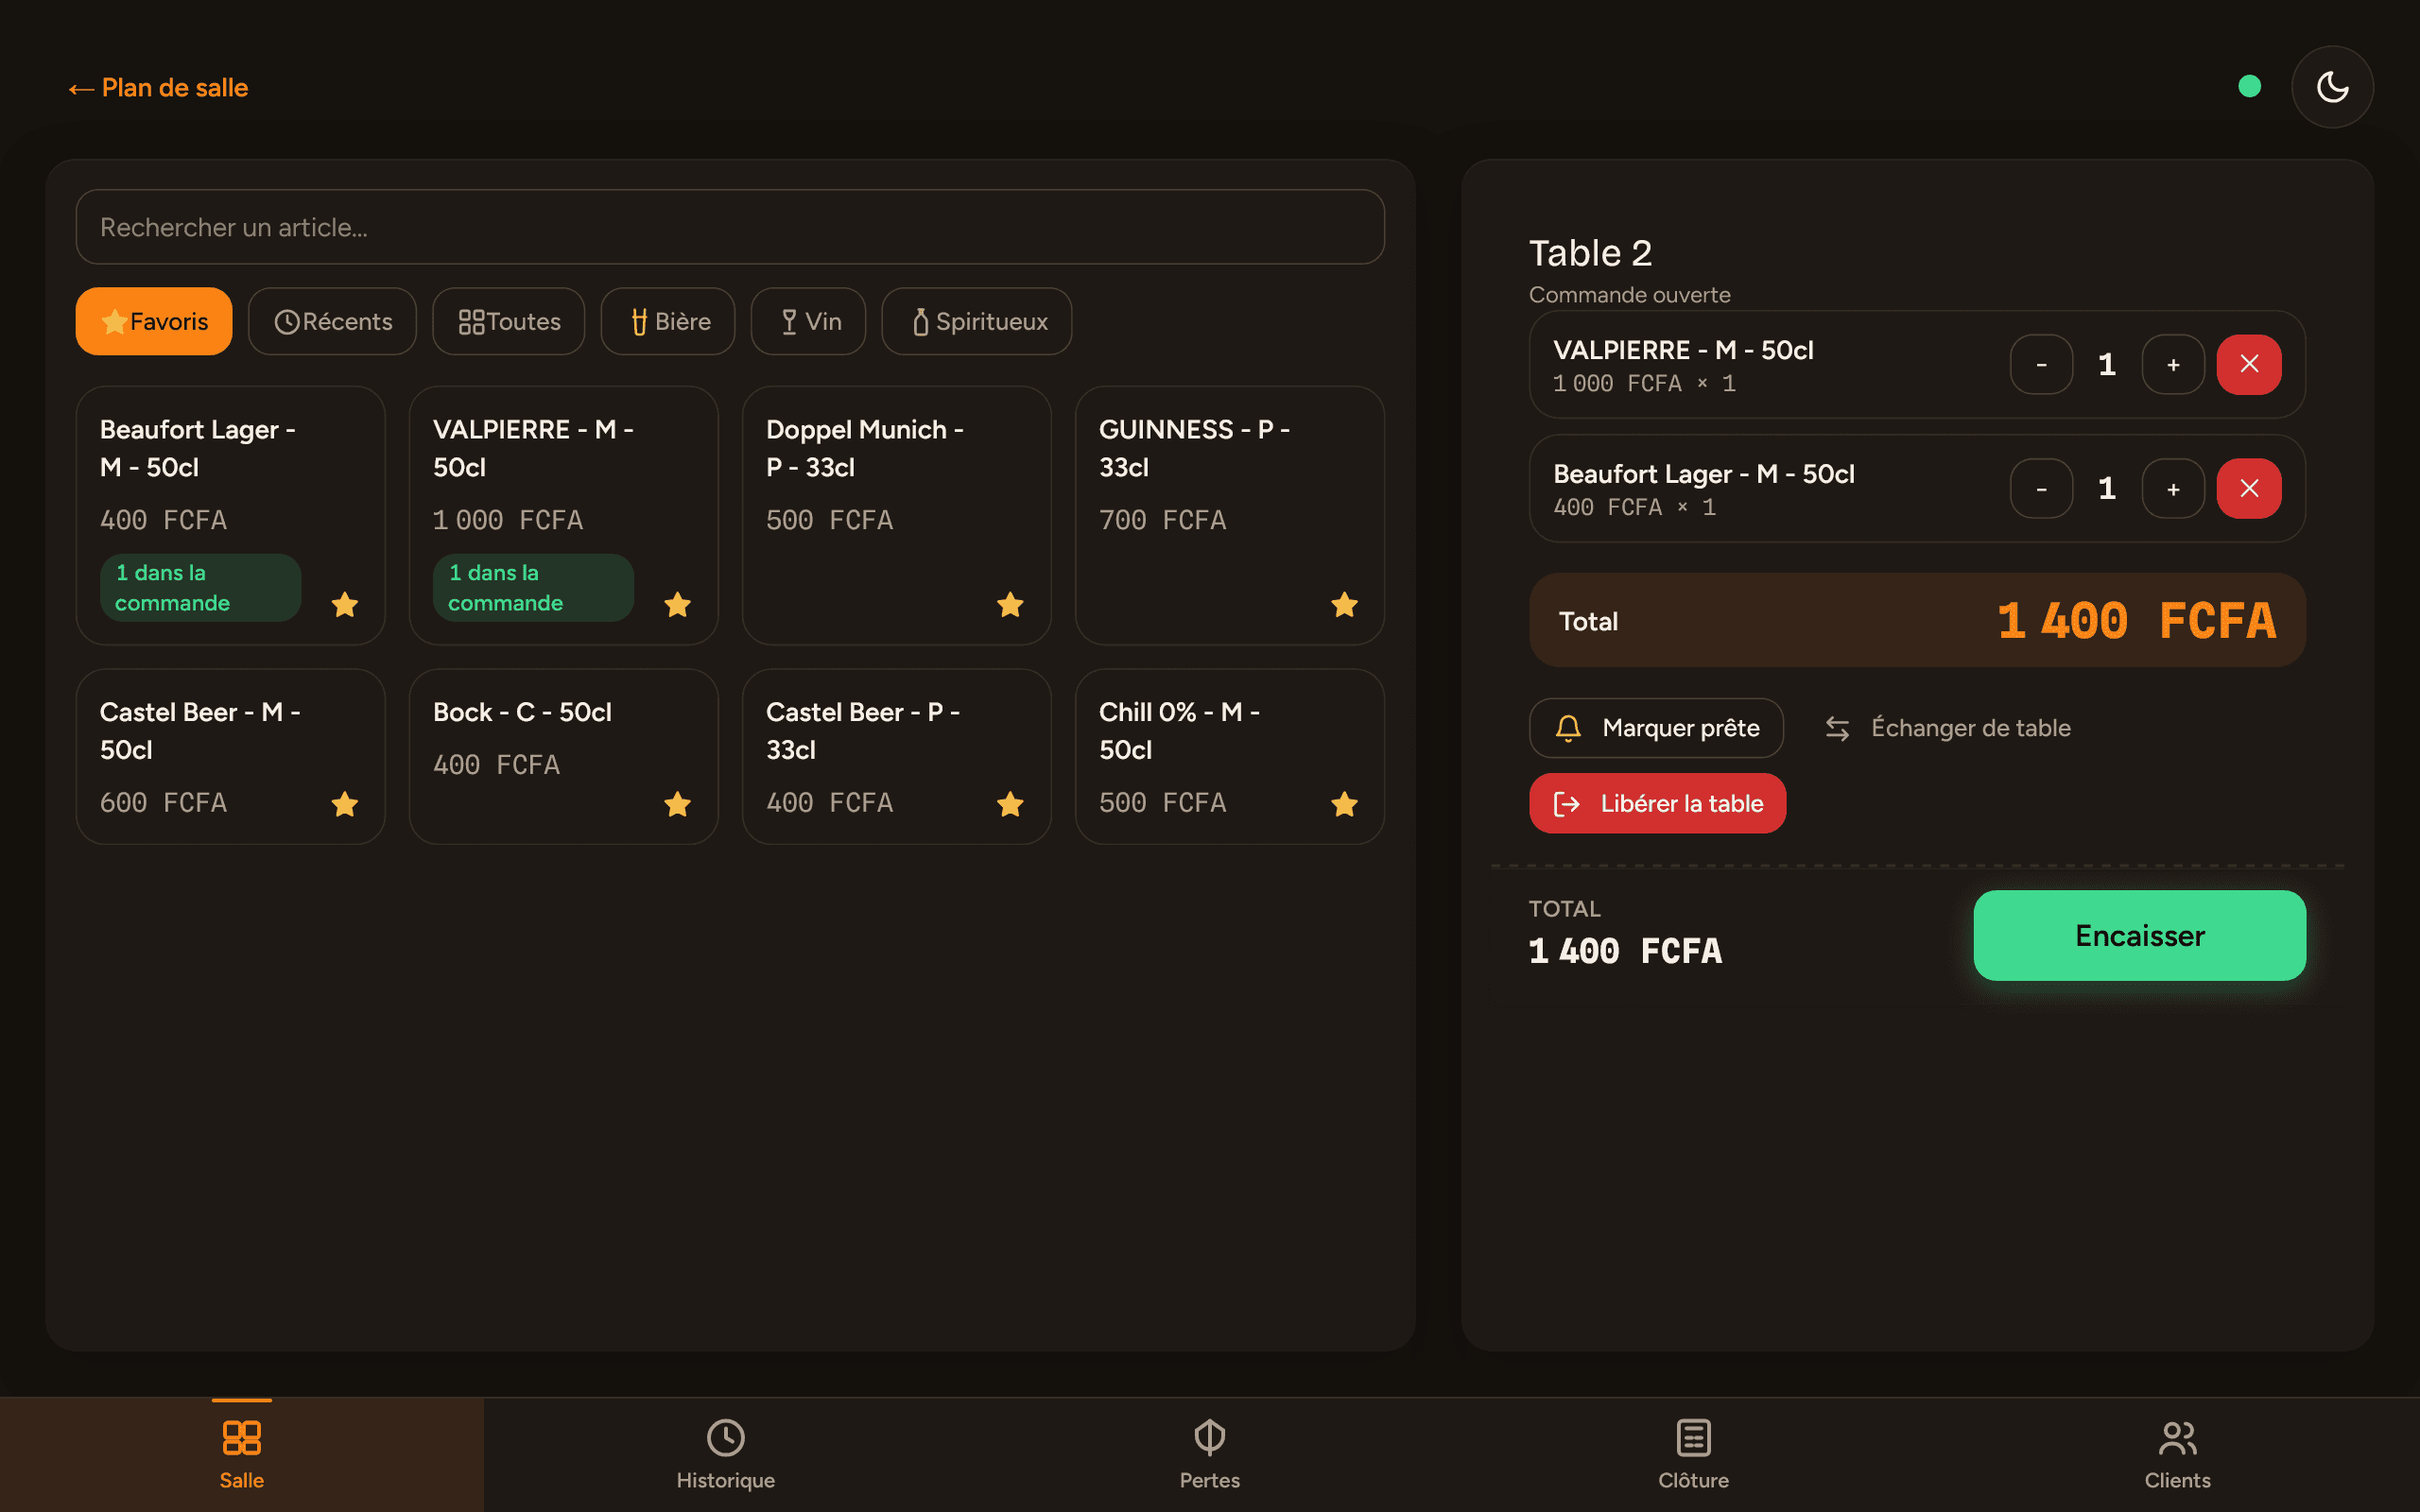Screen dimensions: 2420x1512
Task: Delete Beaufort Lager line with red X
Action: click(x=2249, y=488)
